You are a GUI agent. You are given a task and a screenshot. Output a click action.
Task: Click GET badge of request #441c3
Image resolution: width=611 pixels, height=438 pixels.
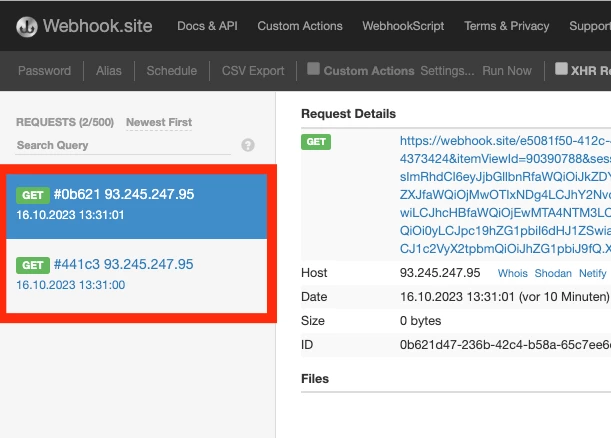pos(33,265)
